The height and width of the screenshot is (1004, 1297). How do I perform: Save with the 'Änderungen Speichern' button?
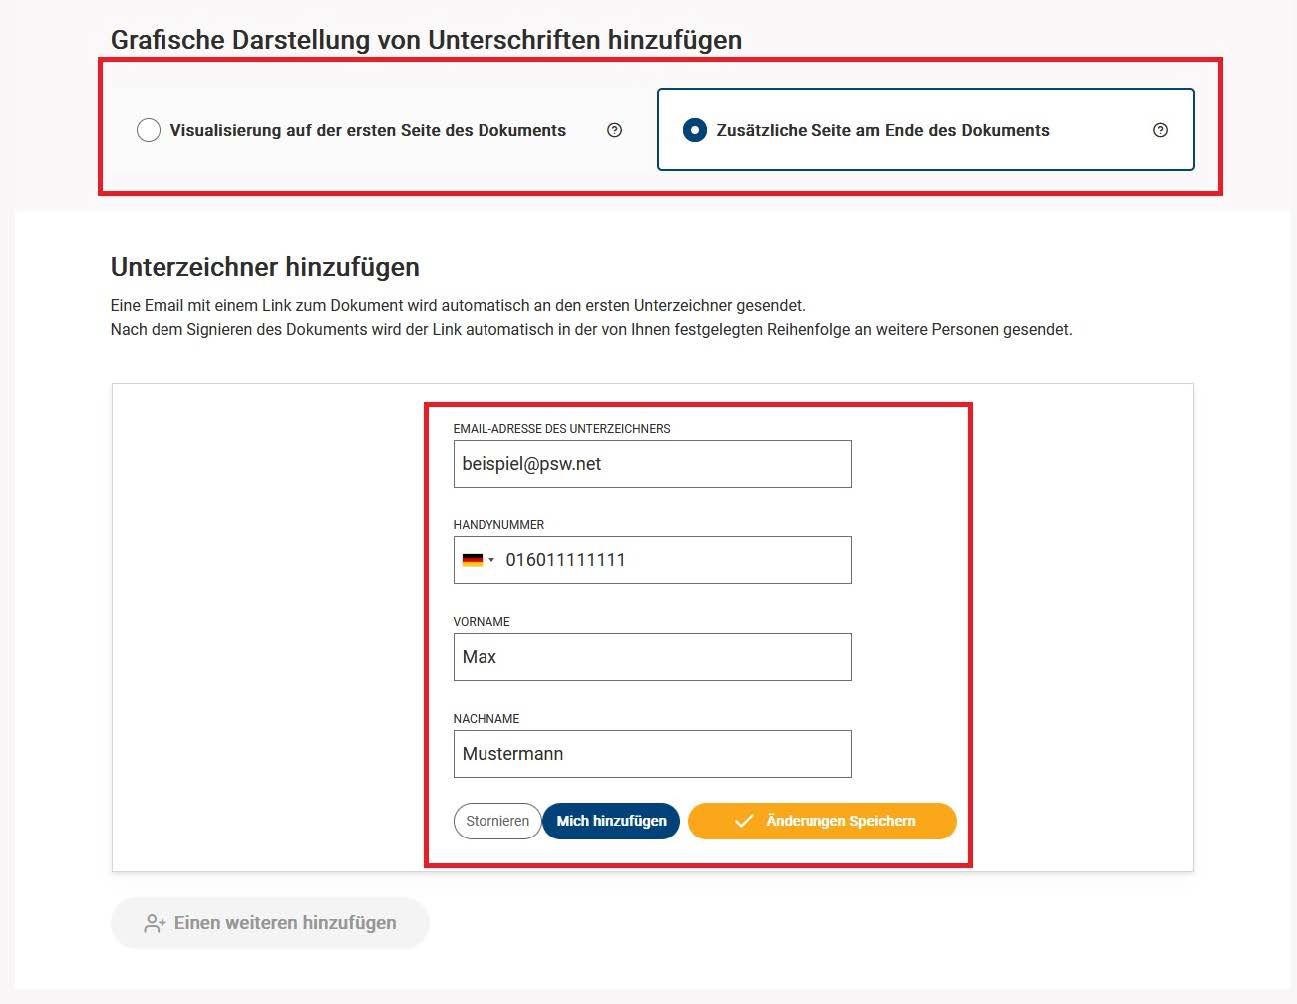[840, 821]
